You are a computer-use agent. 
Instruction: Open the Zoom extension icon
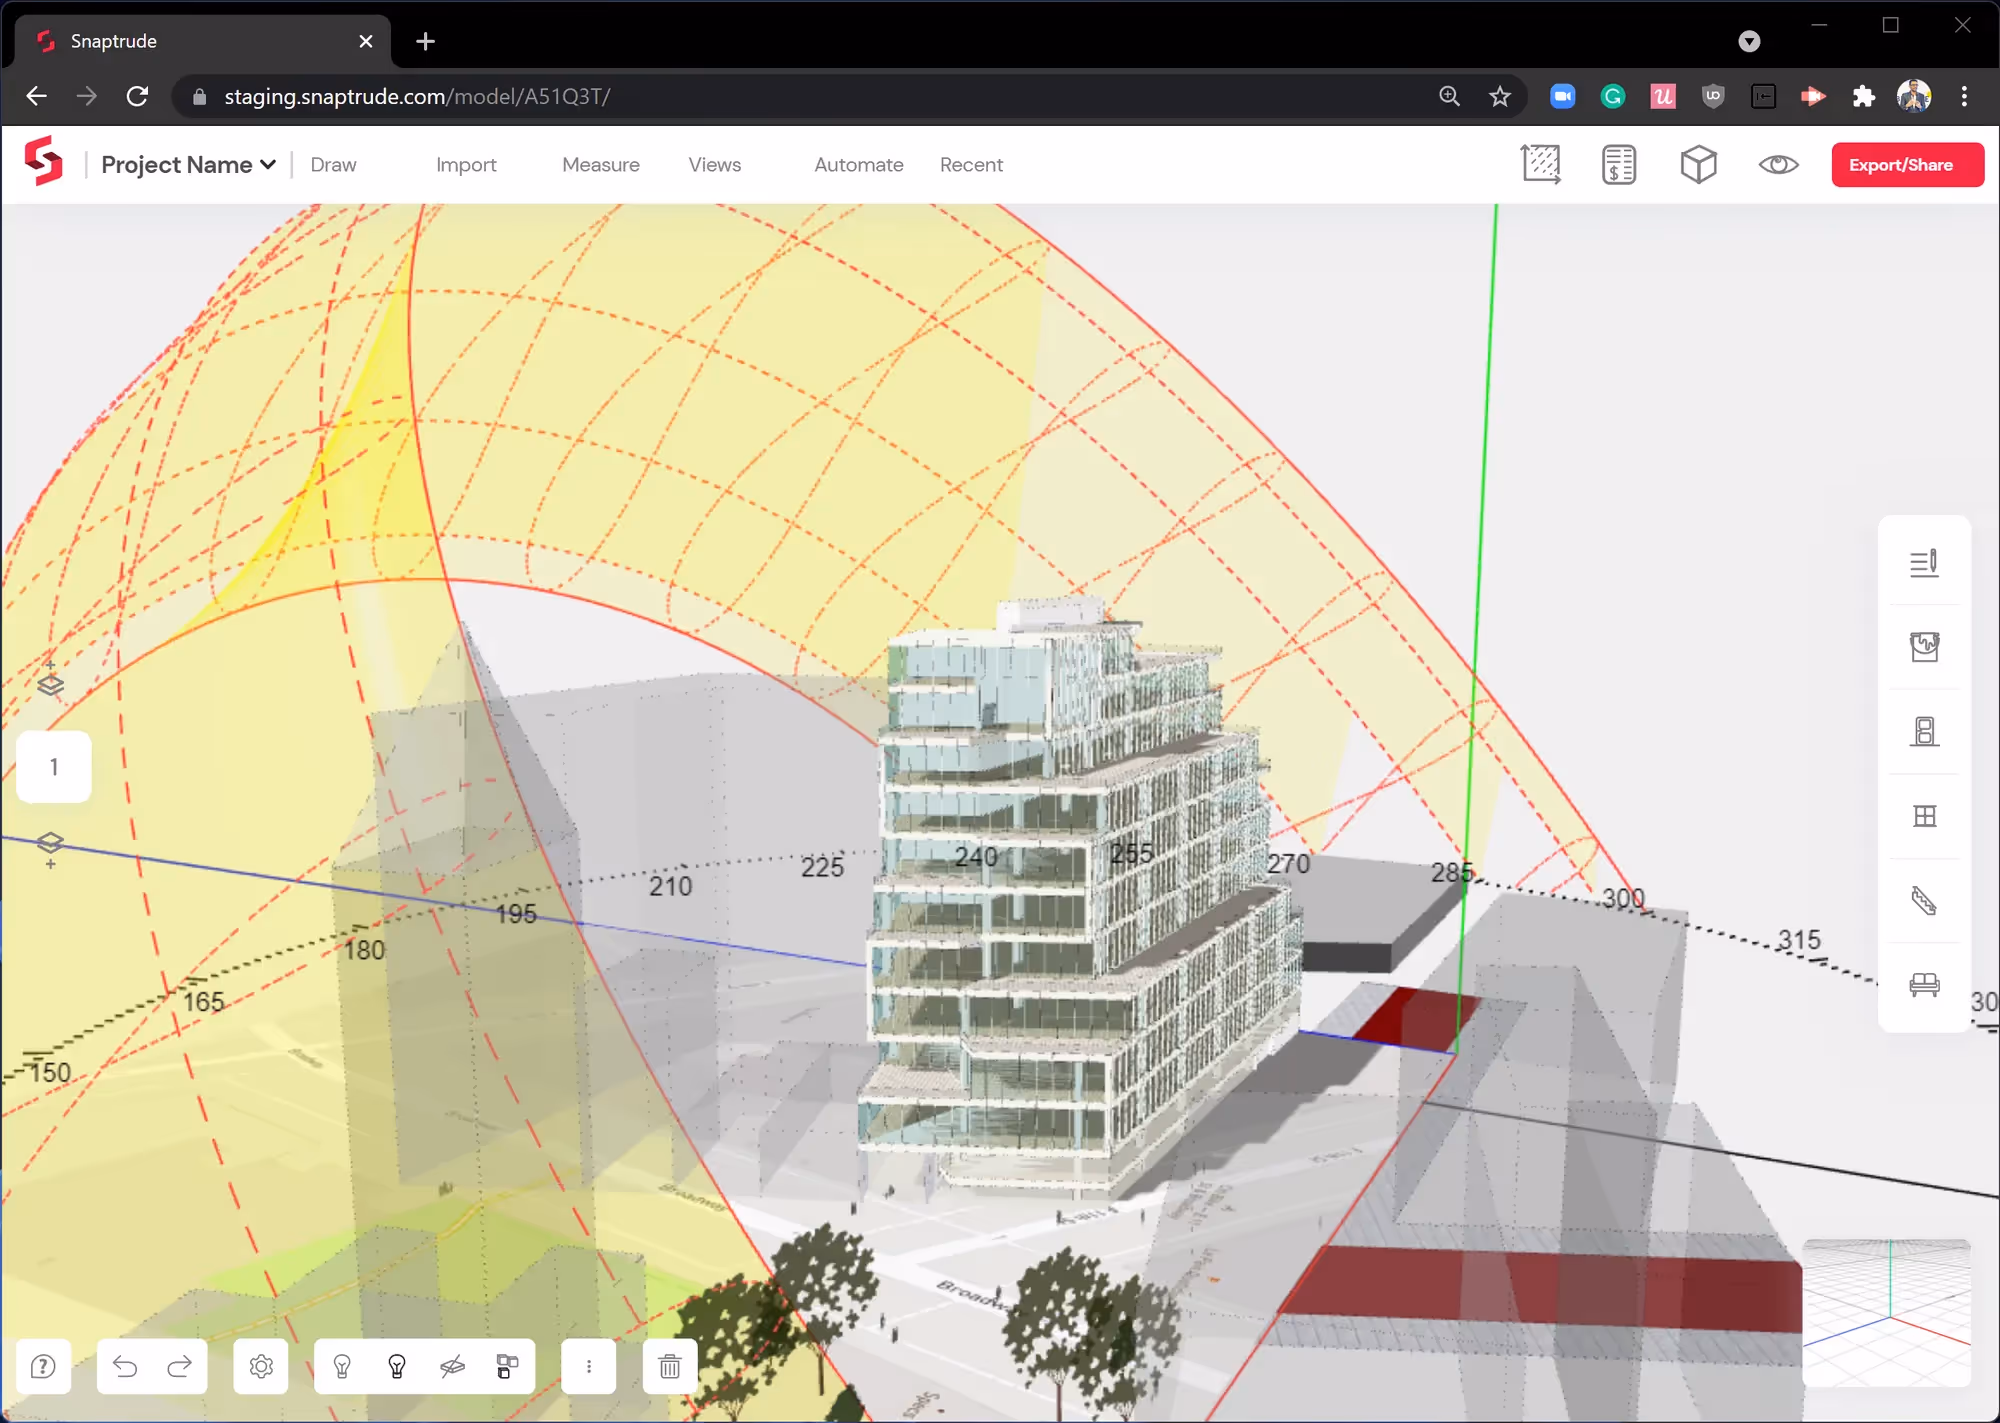click(x=1562, y=96)
